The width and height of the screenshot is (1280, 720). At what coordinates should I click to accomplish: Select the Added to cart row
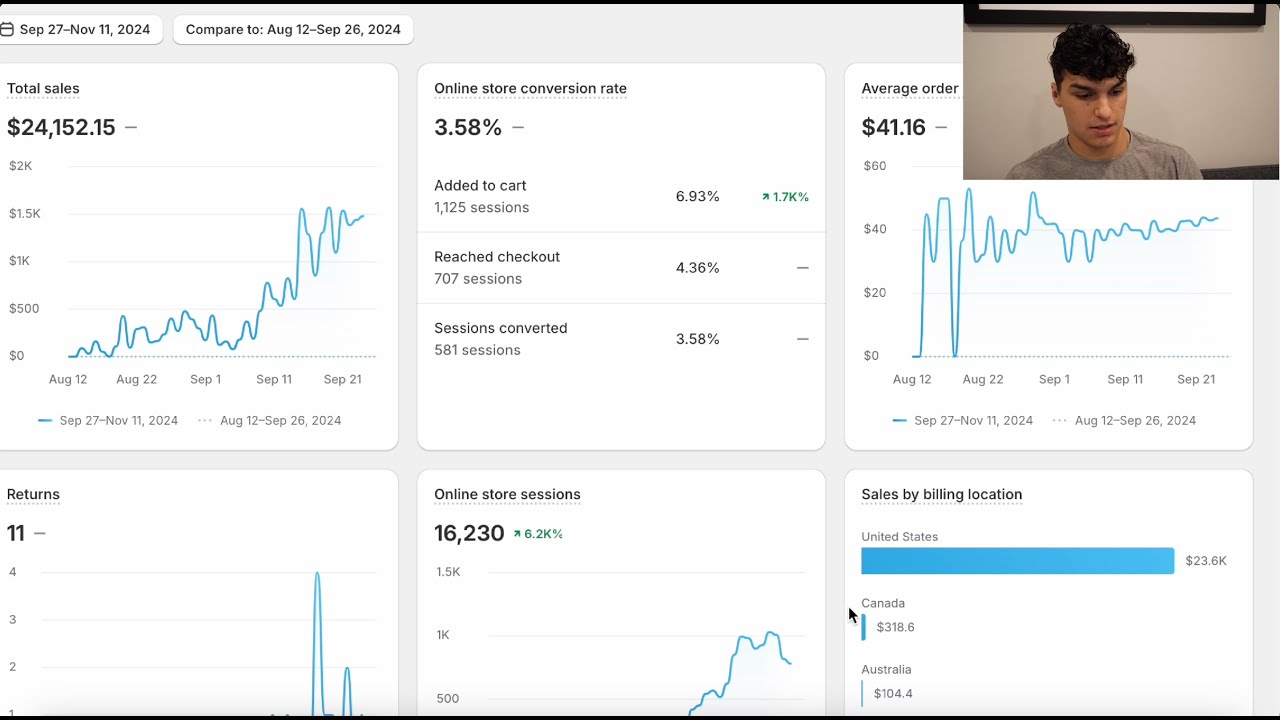click(620, 197)
